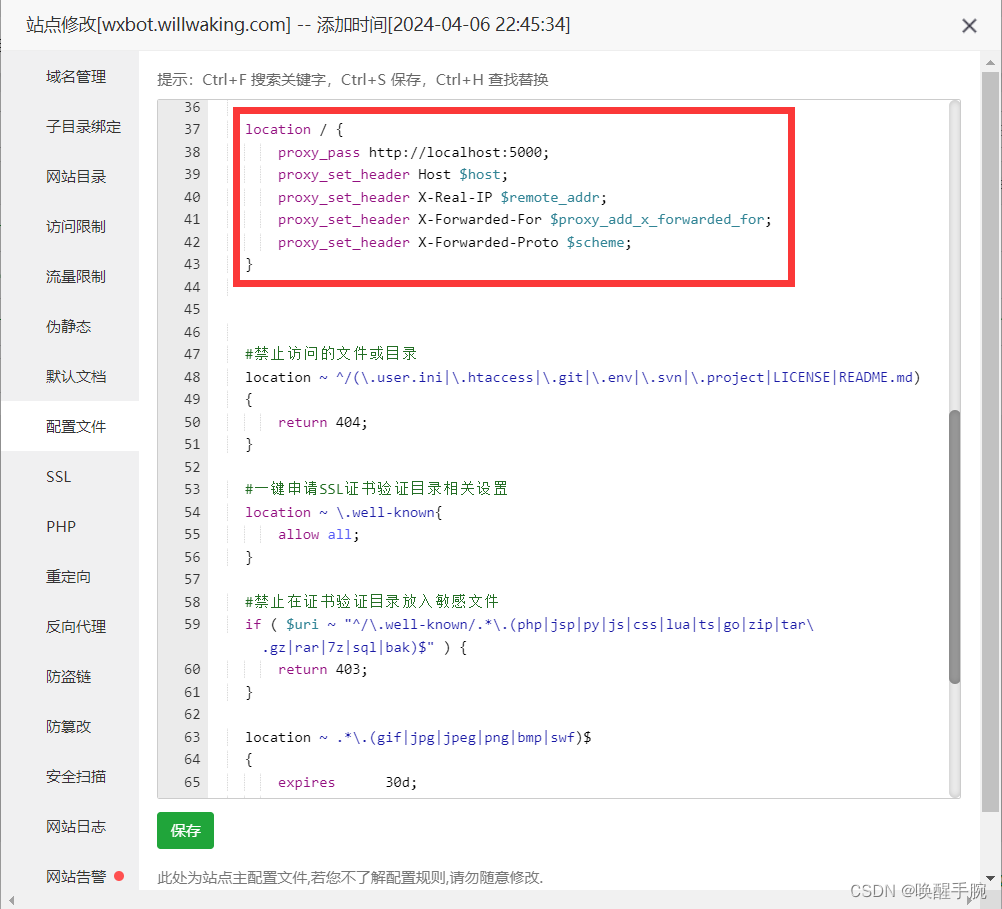Click the green 保存 button
Screen dimensions: 1002x909
point(185,830)
